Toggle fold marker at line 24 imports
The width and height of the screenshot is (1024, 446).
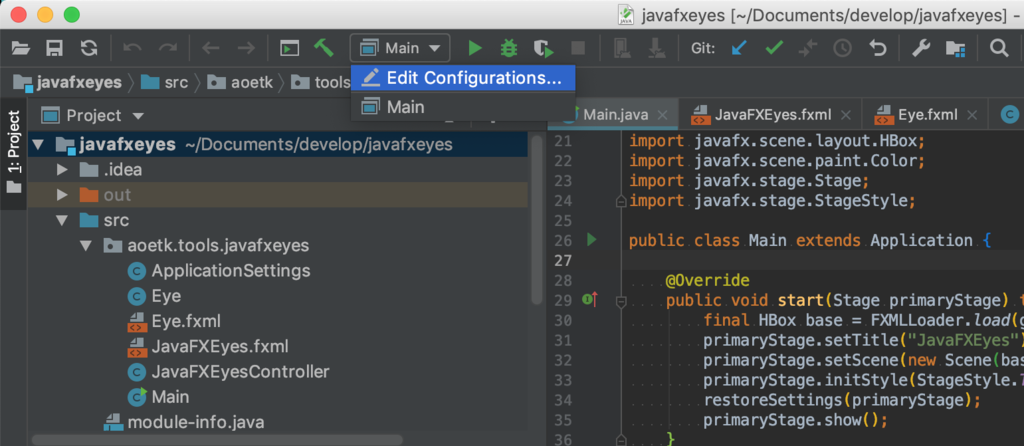(x=621, y=201)
